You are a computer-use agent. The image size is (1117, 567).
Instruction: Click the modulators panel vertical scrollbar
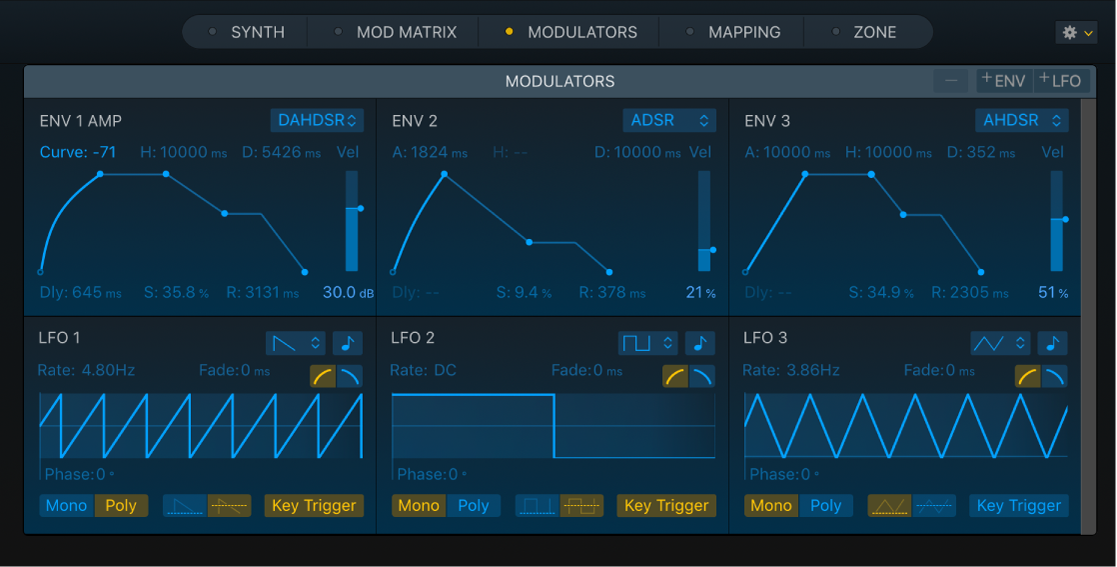1088,316
